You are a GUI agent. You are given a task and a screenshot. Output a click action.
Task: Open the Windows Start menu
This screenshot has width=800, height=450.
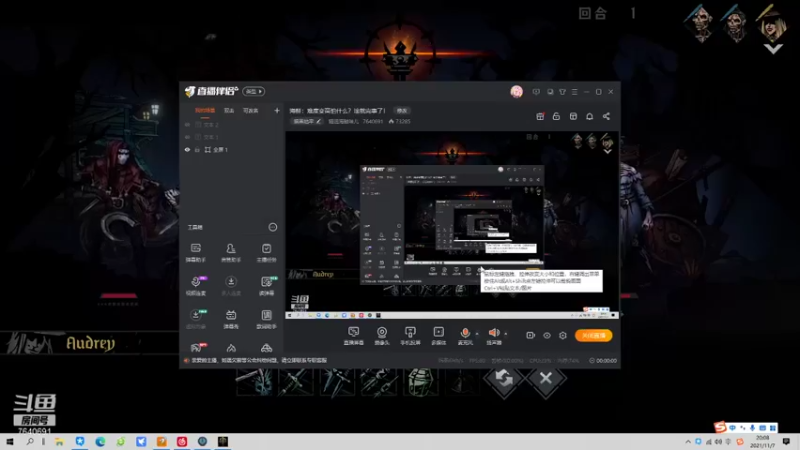tap(10, 442)
